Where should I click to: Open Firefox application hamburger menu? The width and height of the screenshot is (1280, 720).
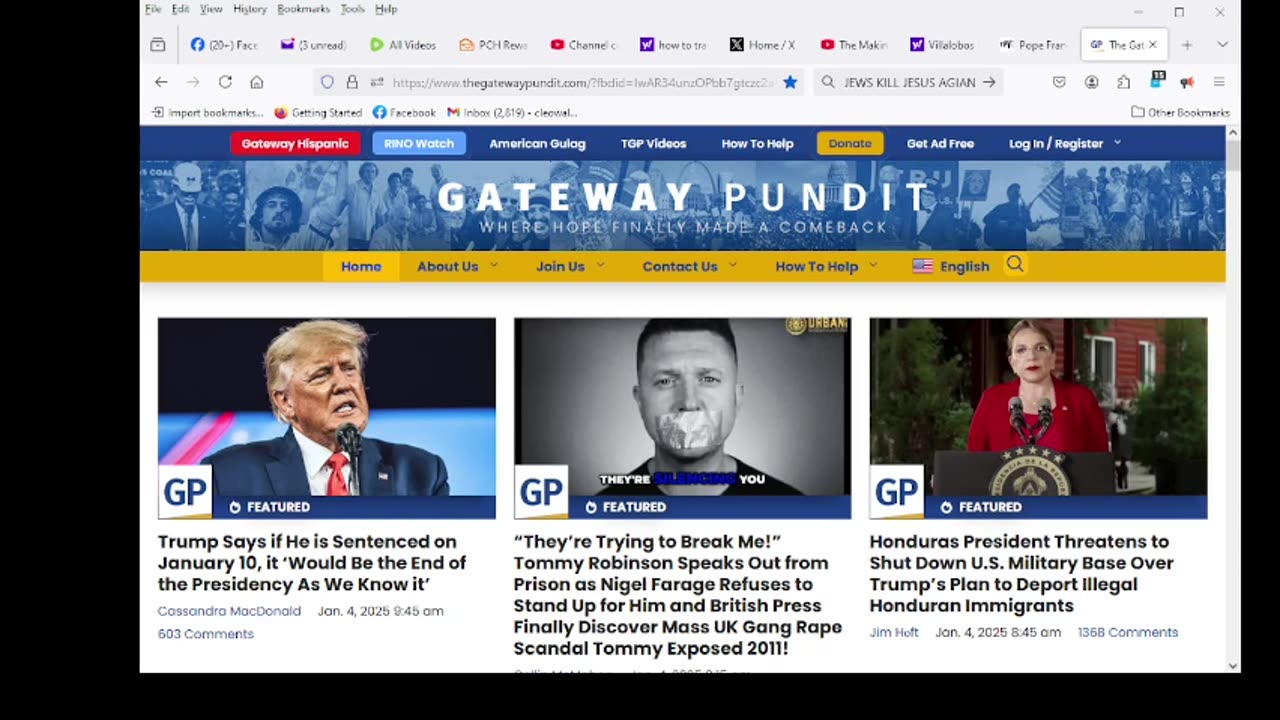pos(1219,82)
